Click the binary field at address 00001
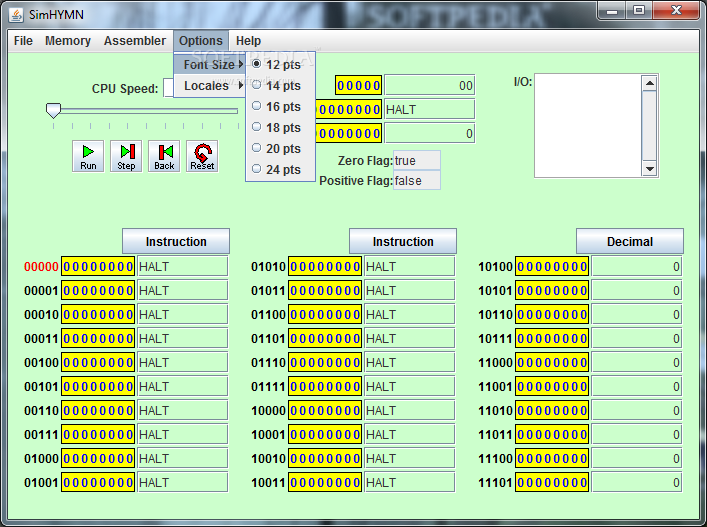707x527 pixels. tap(98, 290)
